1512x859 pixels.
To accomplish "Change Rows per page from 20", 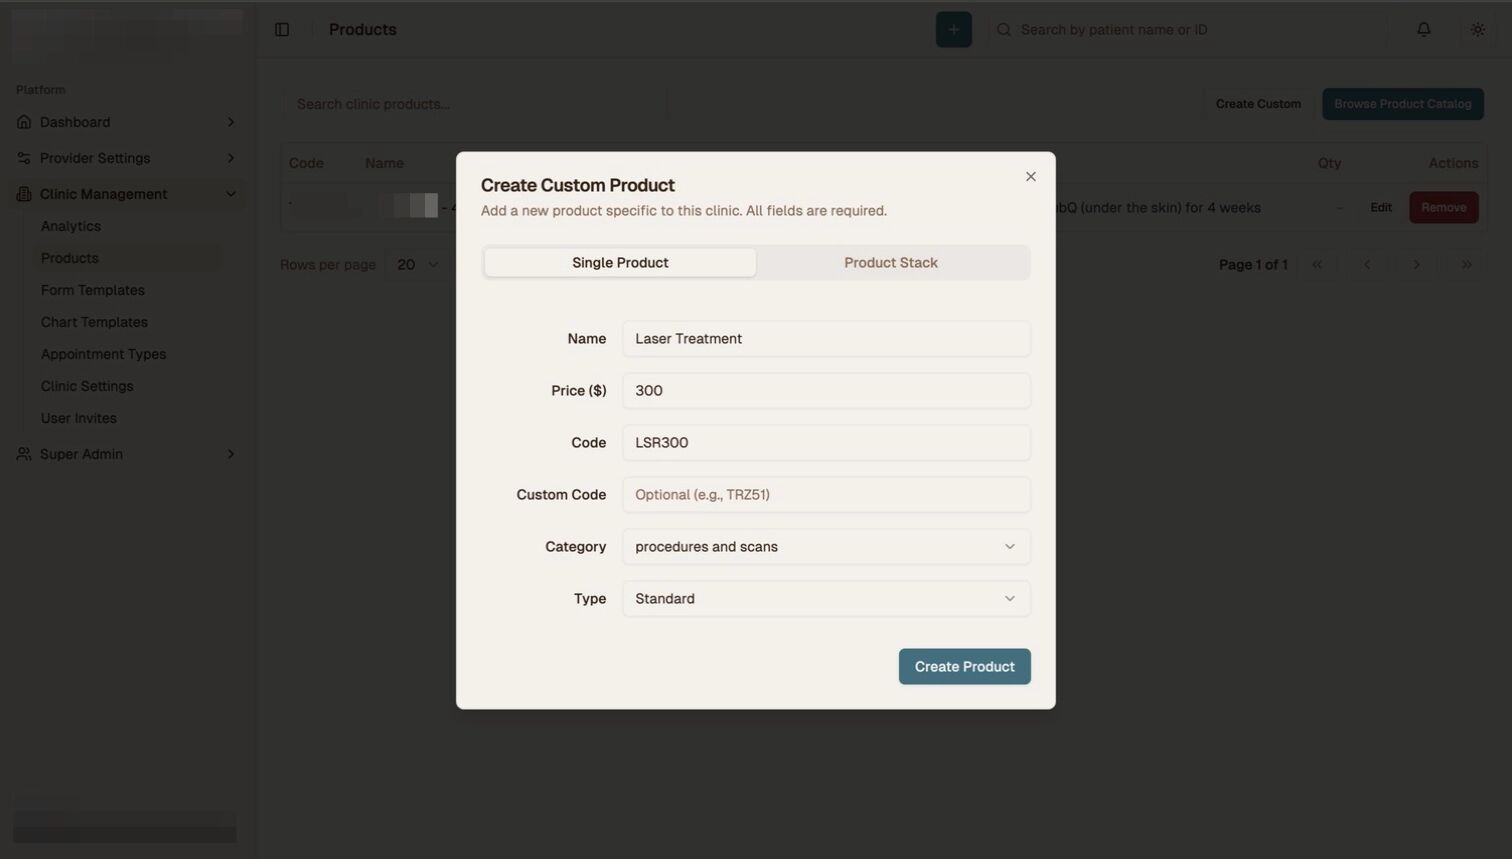I will click(x=416, y=264).
